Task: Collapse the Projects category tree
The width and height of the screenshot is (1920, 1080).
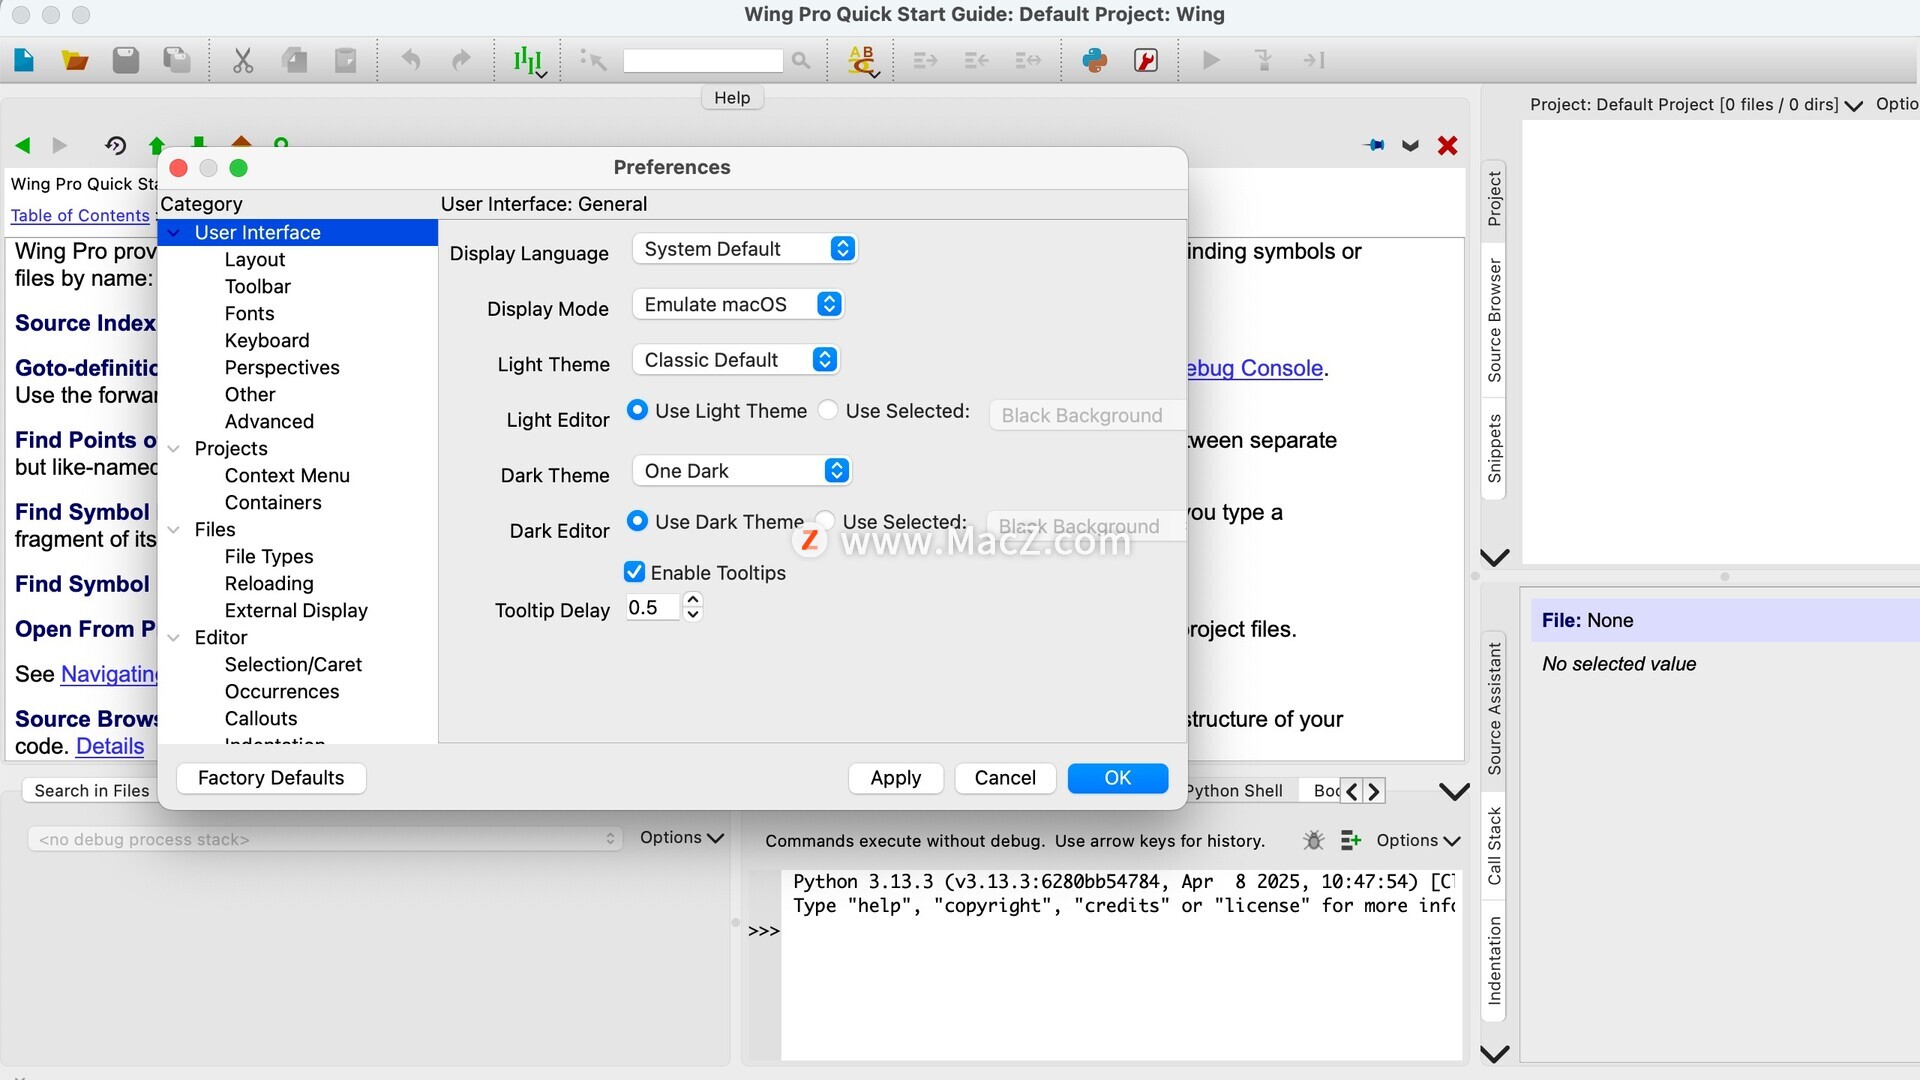Action: [174, 449]
